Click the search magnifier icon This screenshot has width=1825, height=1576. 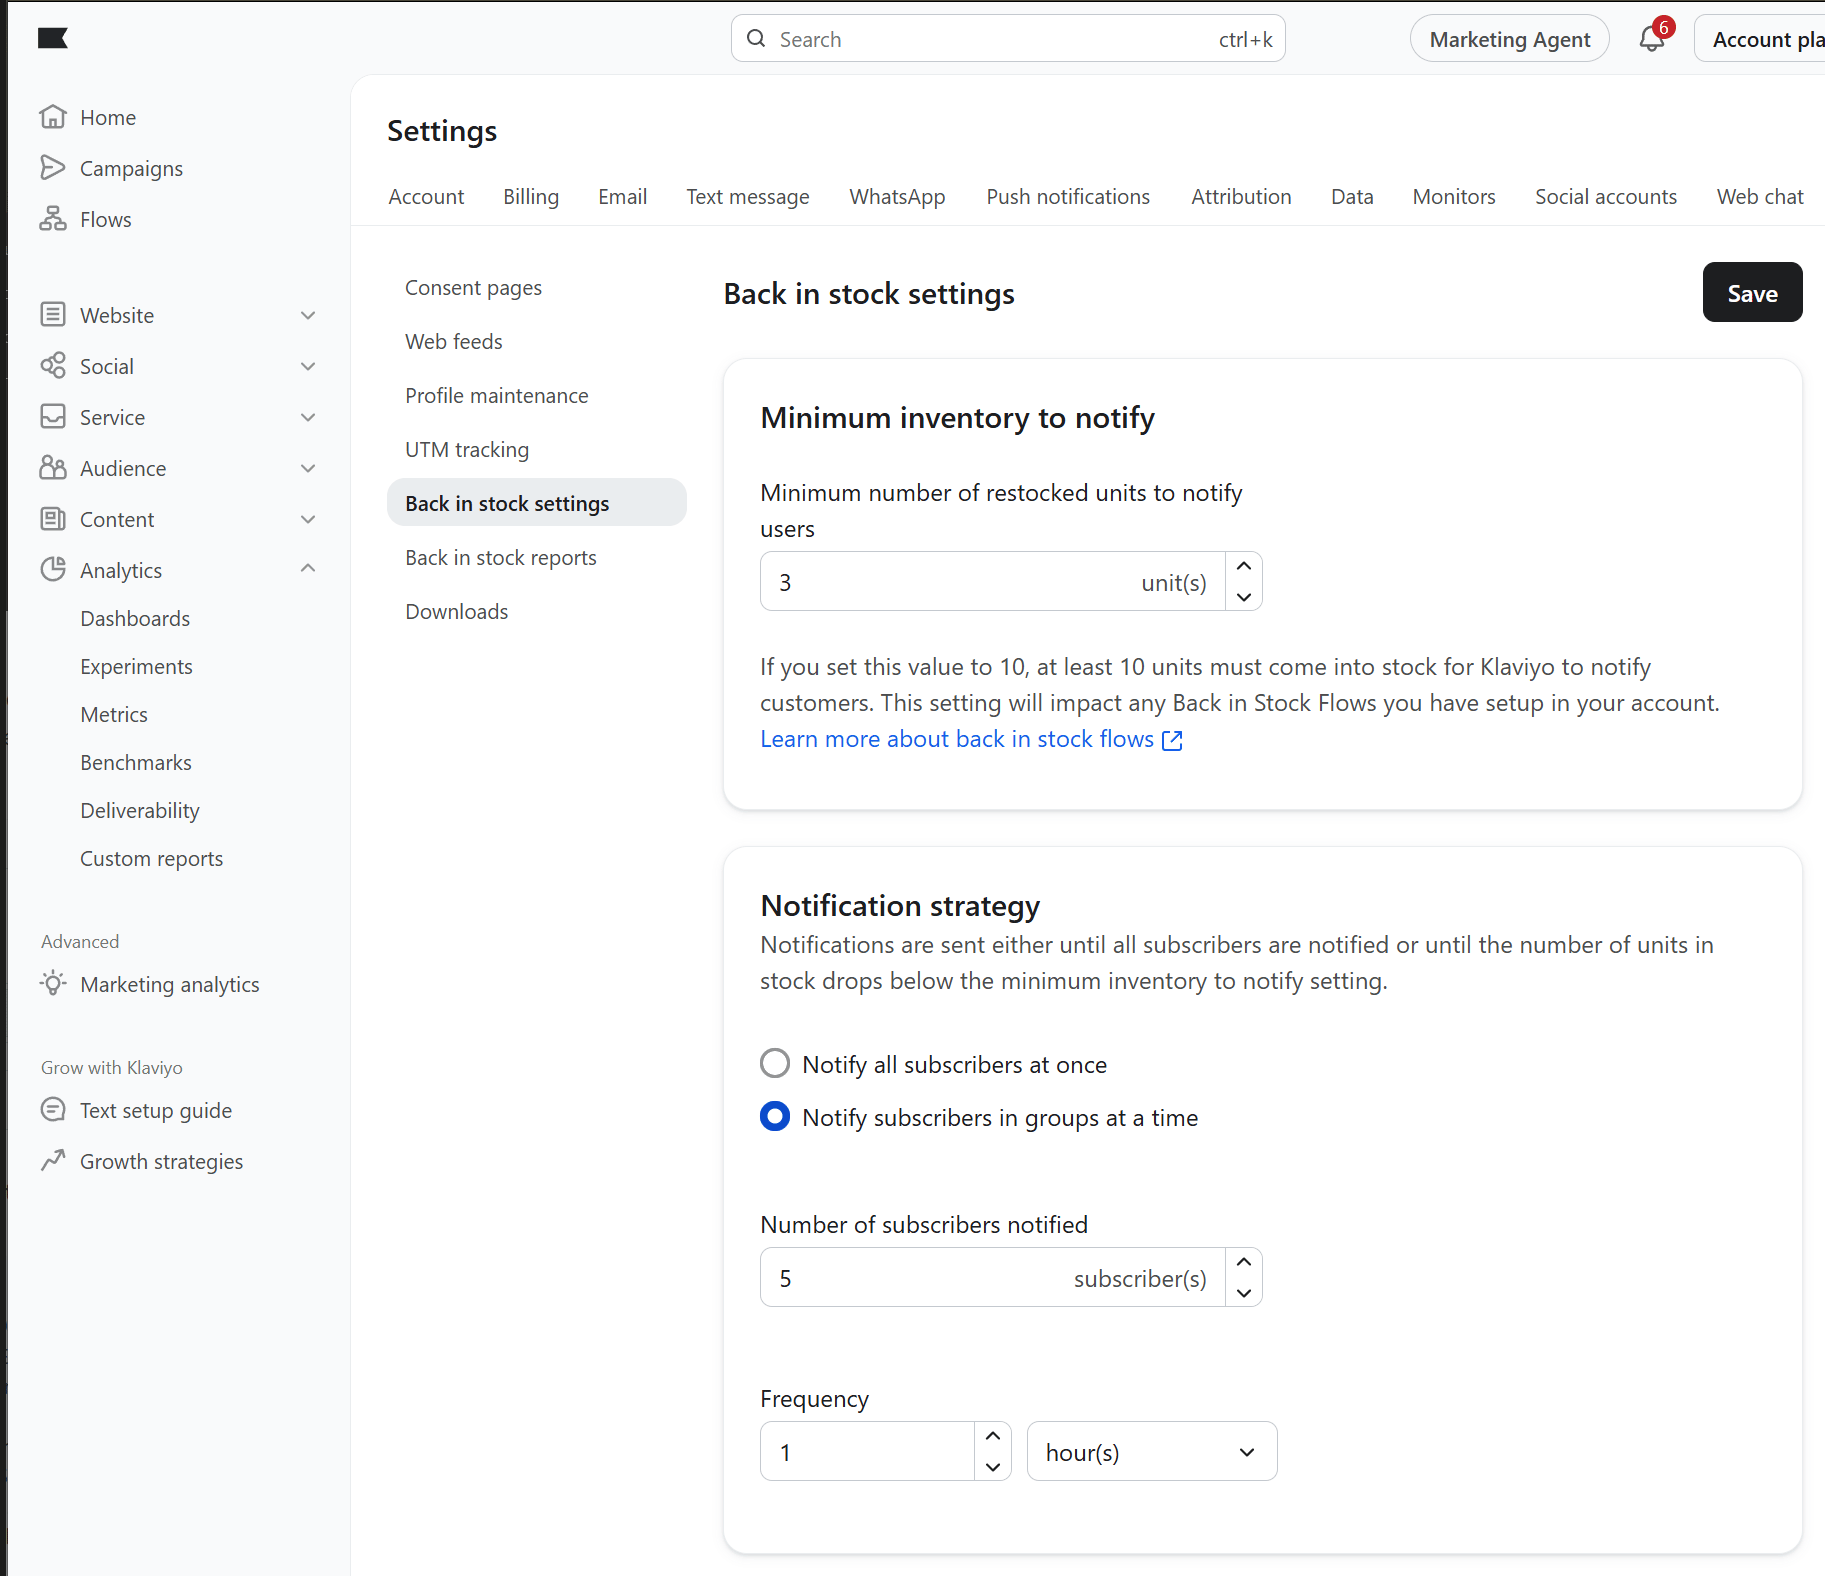point(757,39)
